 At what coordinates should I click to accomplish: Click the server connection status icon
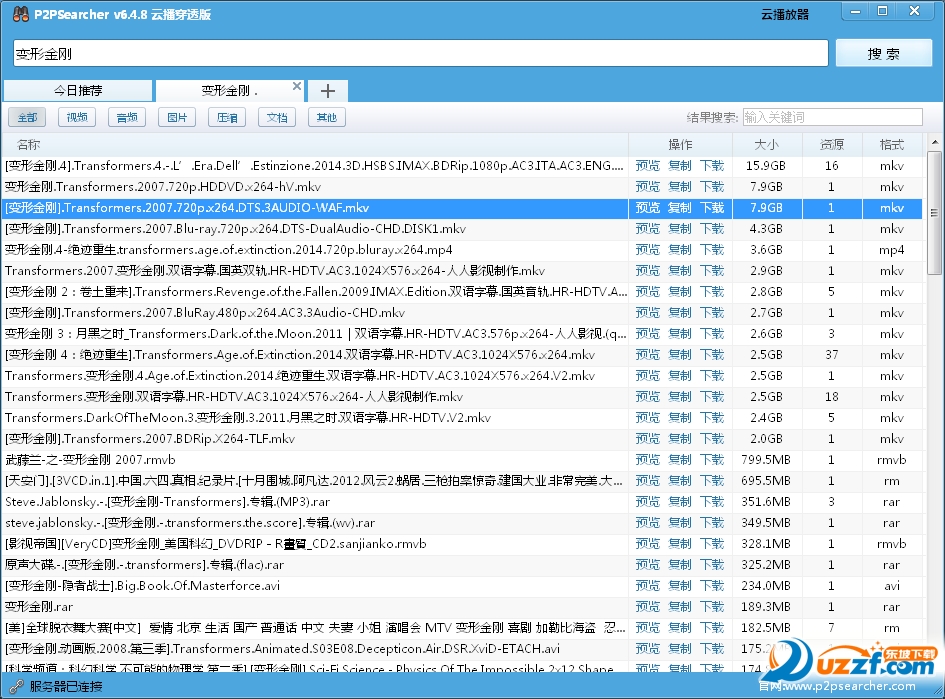click(15, 686)
